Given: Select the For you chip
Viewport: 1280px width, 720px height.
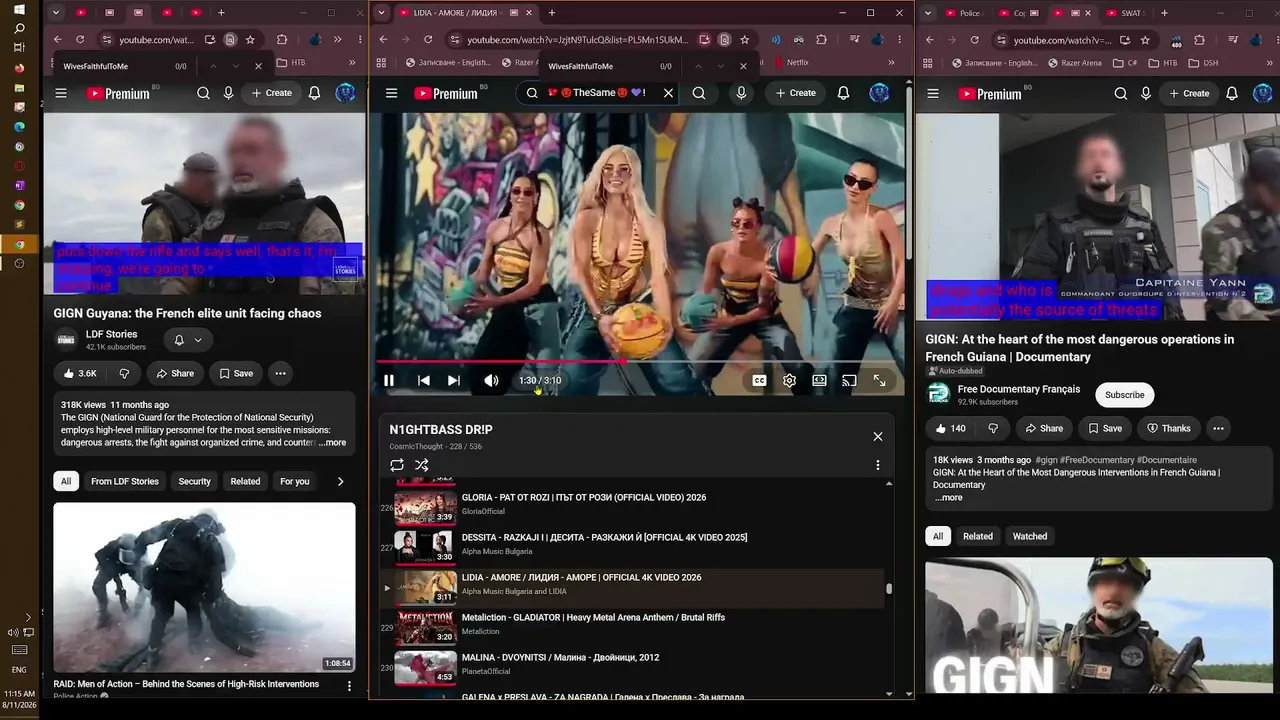Looking at the screenshot, I should (x=294, y=481).
